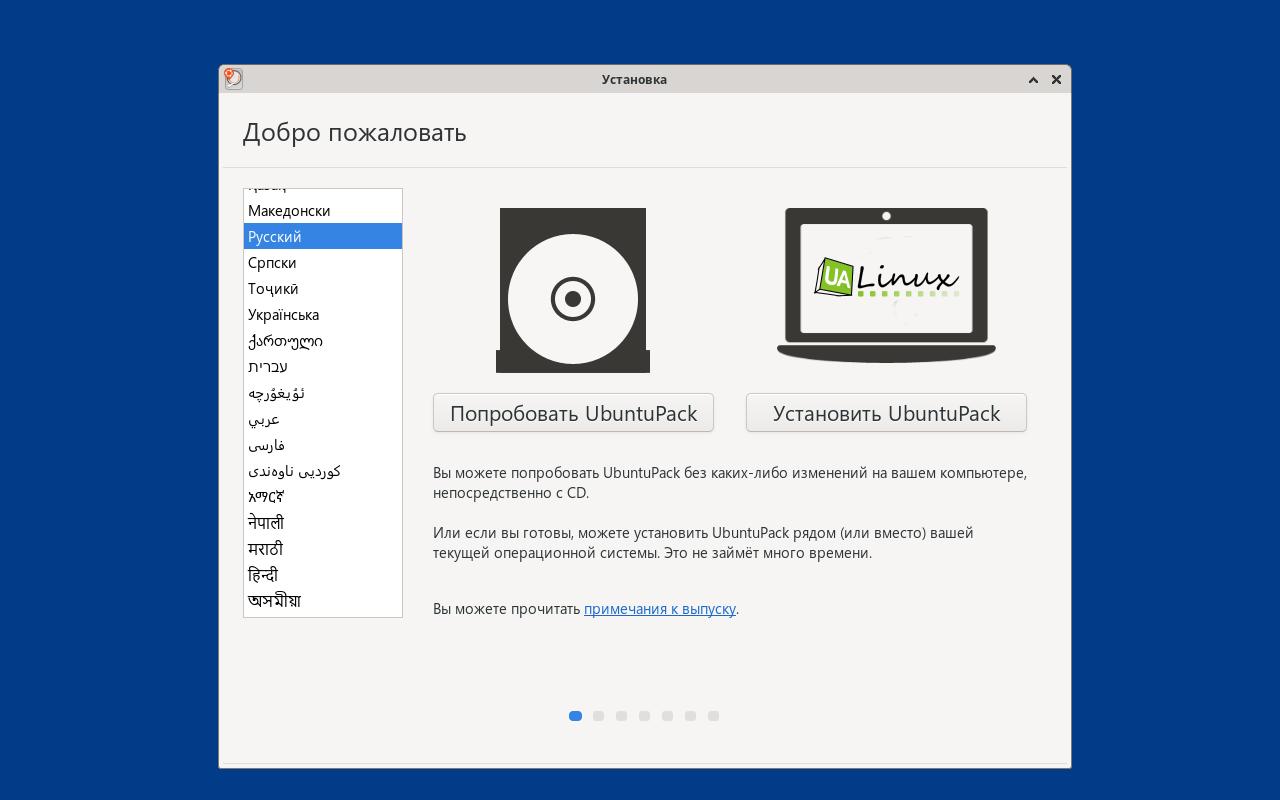1280x800 pixels.
Task: Open the примечания к выпуску link
Action: tap(660, 609)
